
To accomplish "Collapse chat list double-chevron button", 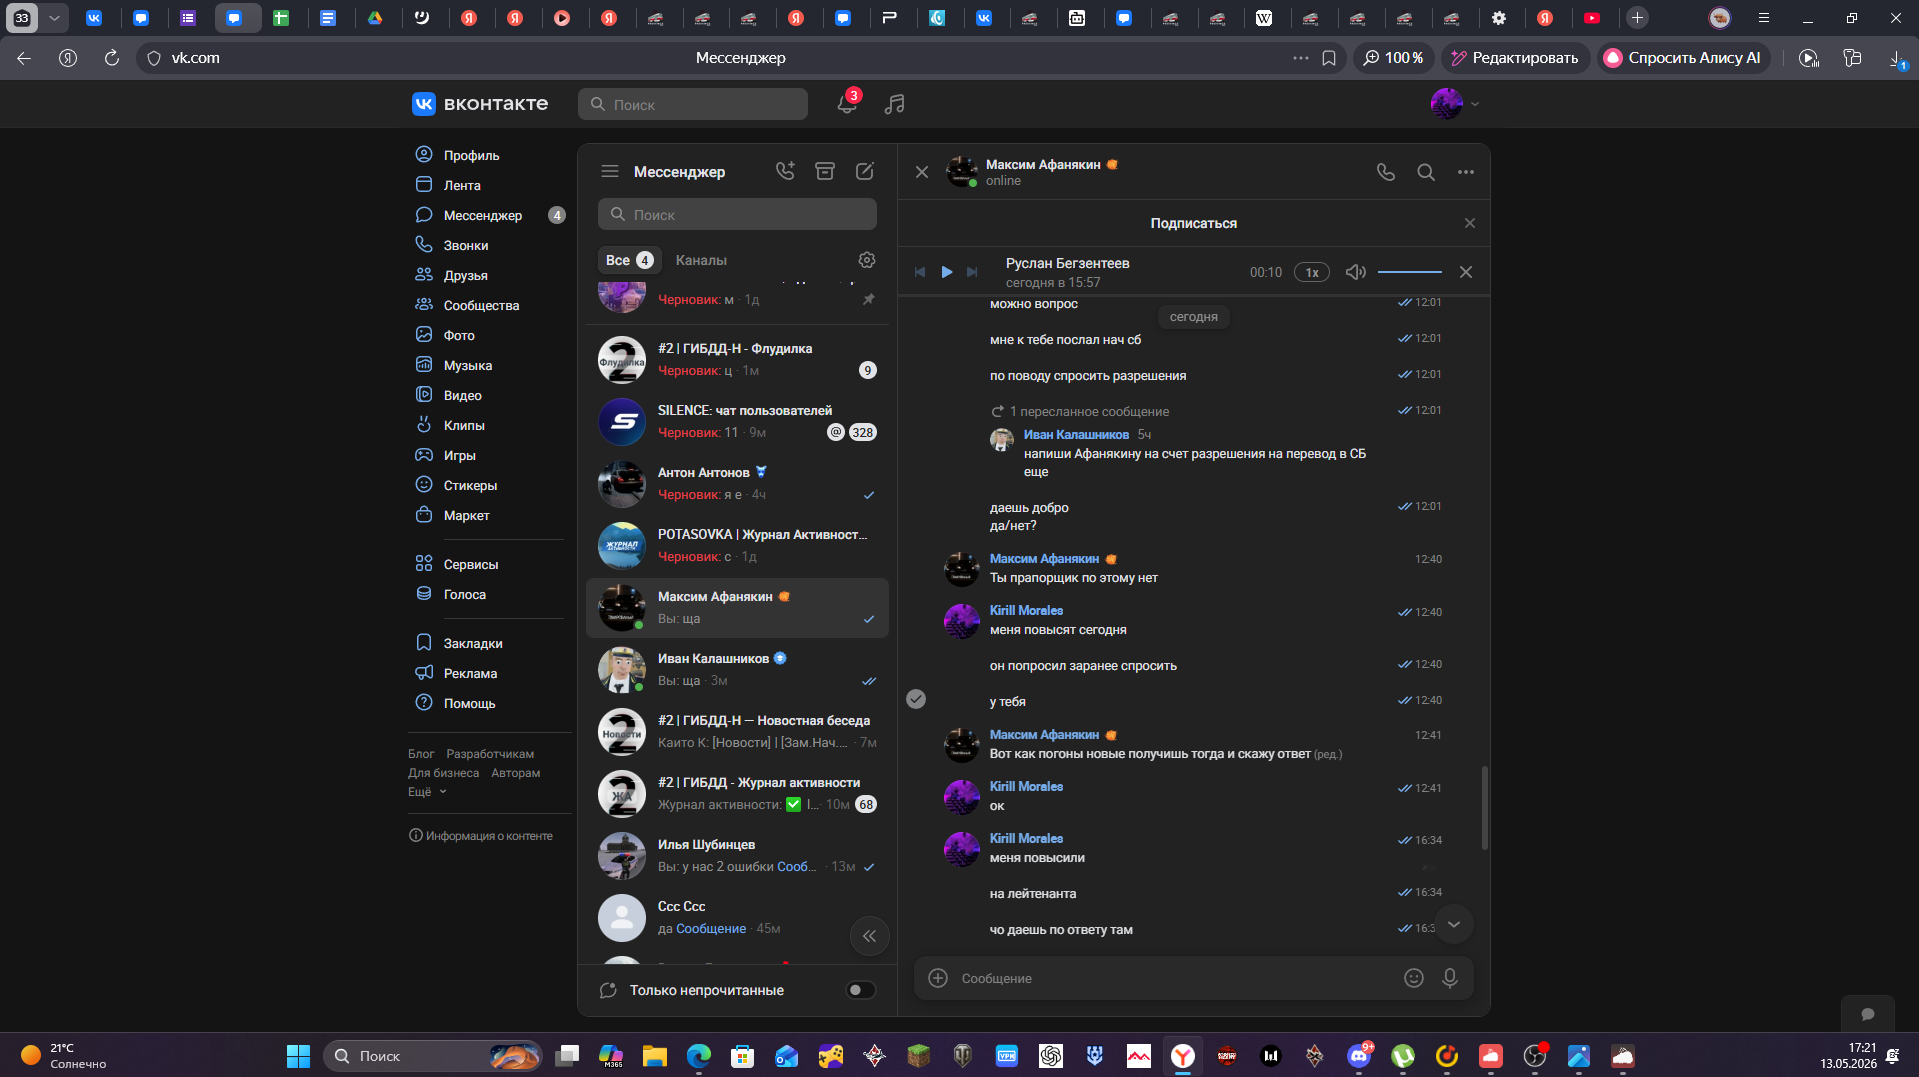I will tap(869, 936).
